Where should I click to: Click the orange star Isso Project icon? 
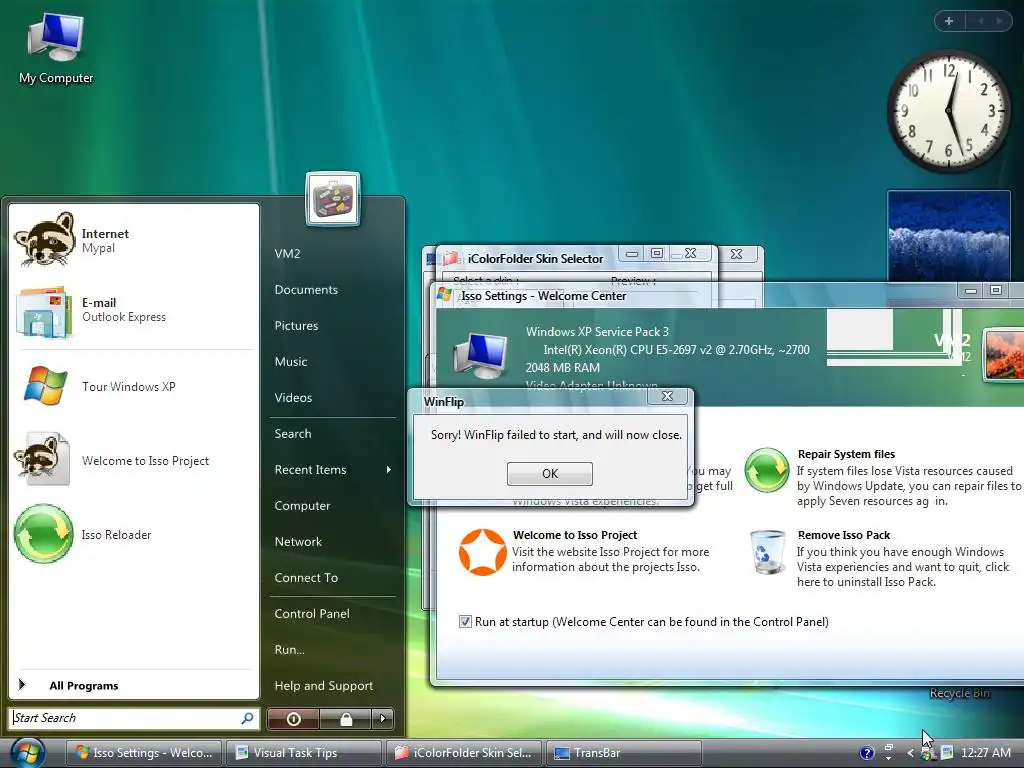point(482,552)
